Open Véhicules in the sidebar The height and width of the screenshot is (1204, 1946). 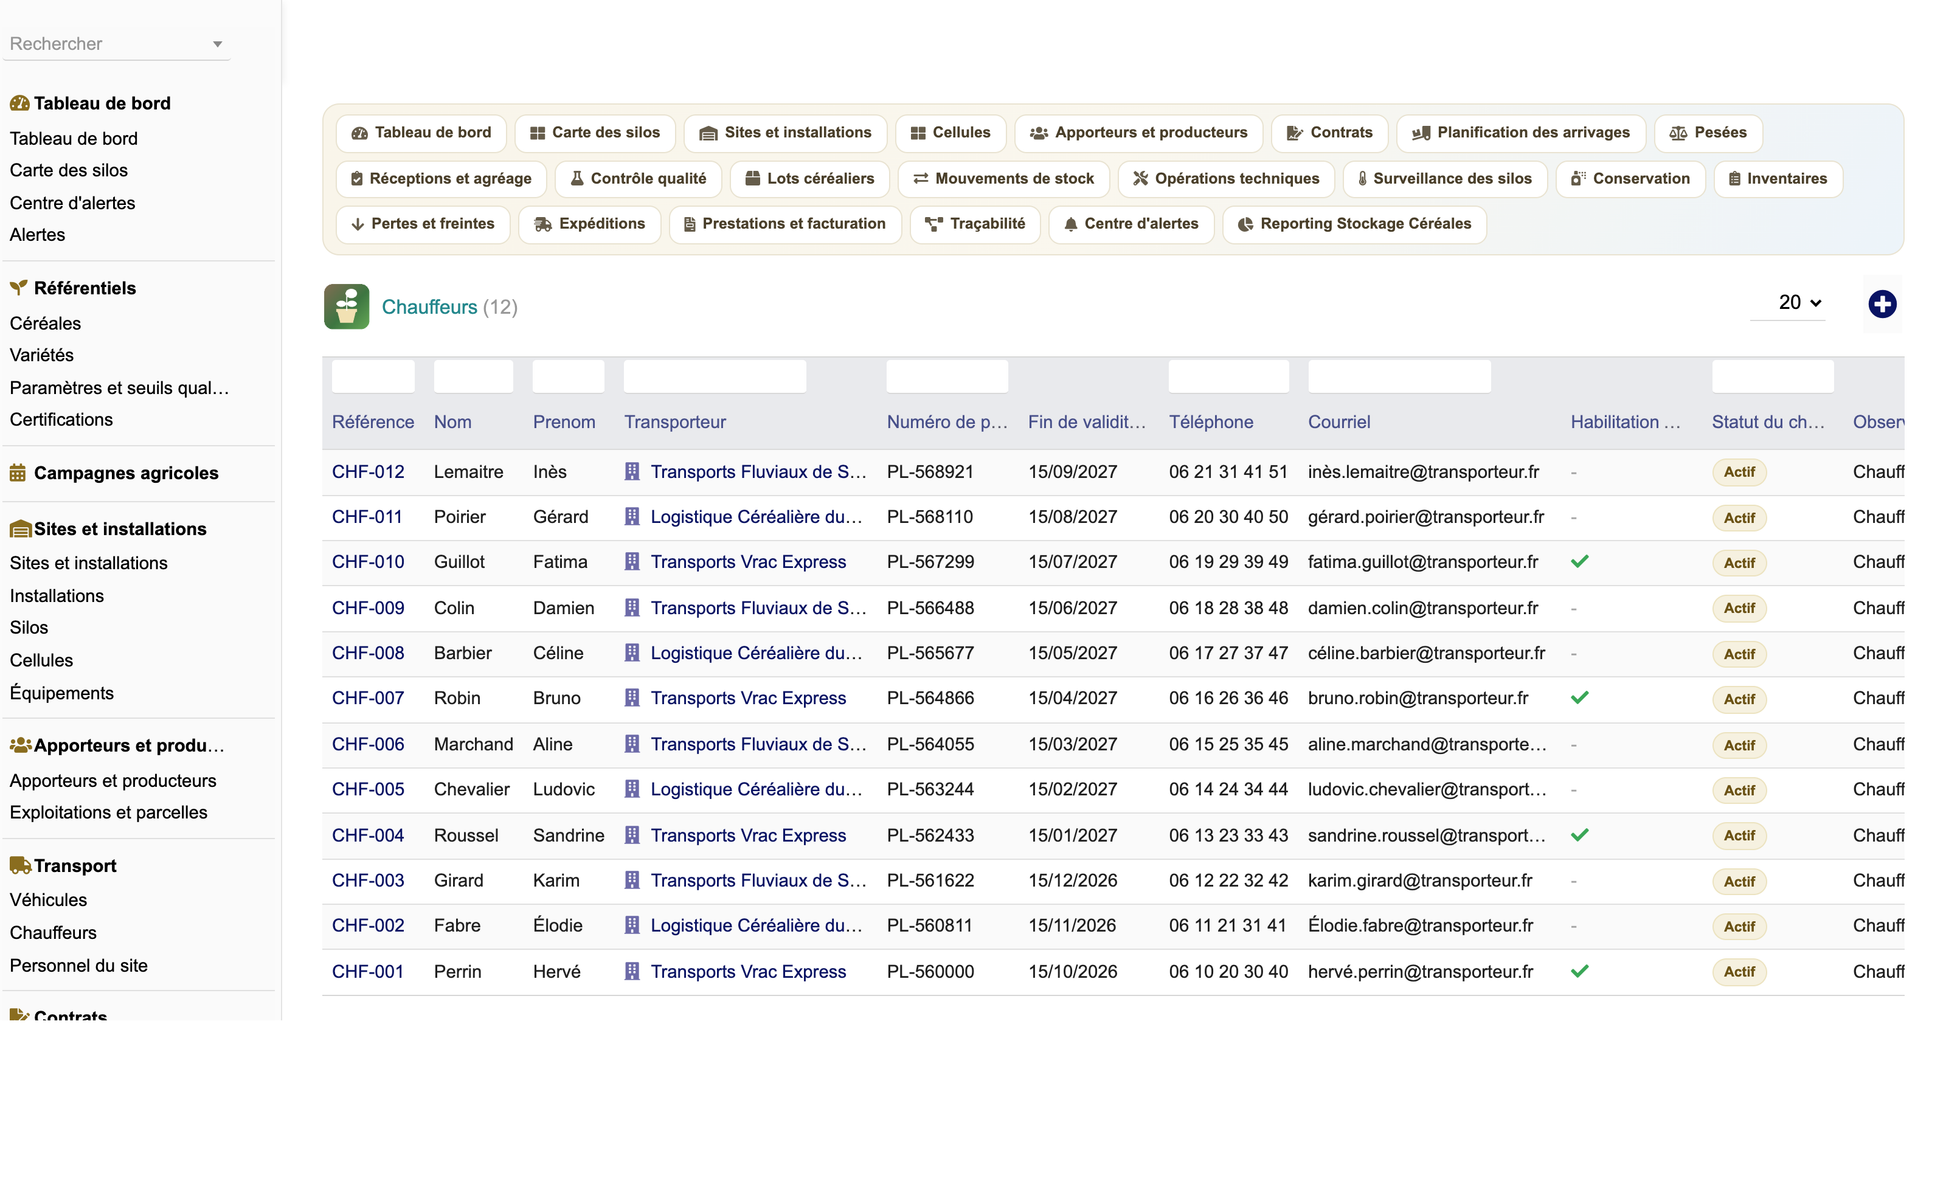(x=48, y=900)
